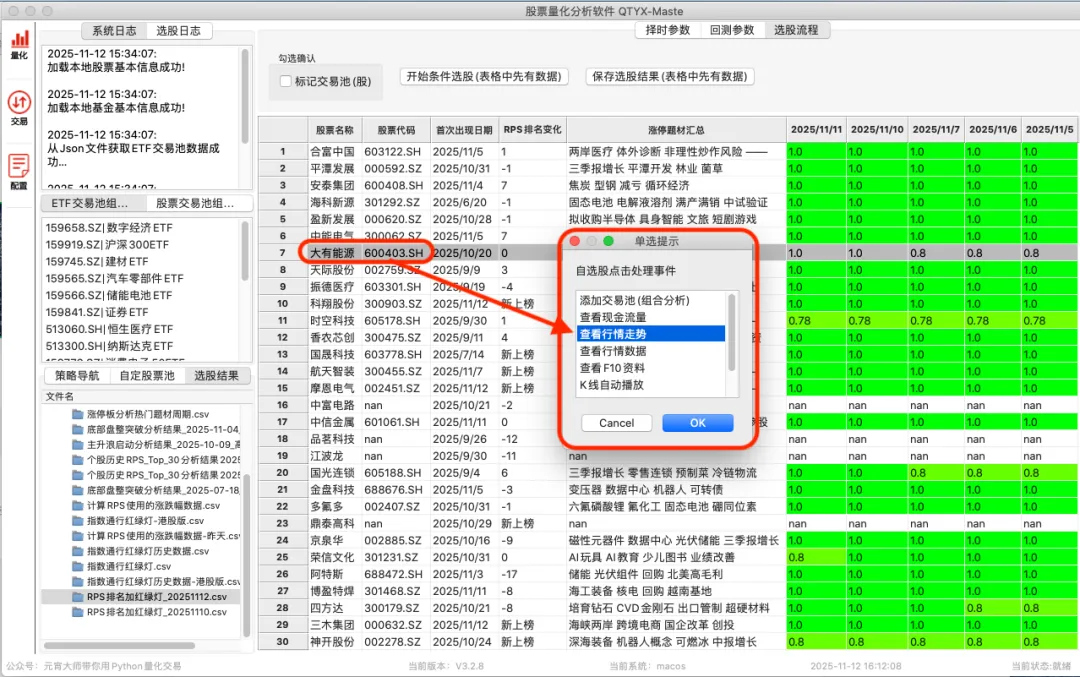Click the log panel vertical scrollbar
The width and height of the screenshot is (1080, 677).
[x=245, y=96]
